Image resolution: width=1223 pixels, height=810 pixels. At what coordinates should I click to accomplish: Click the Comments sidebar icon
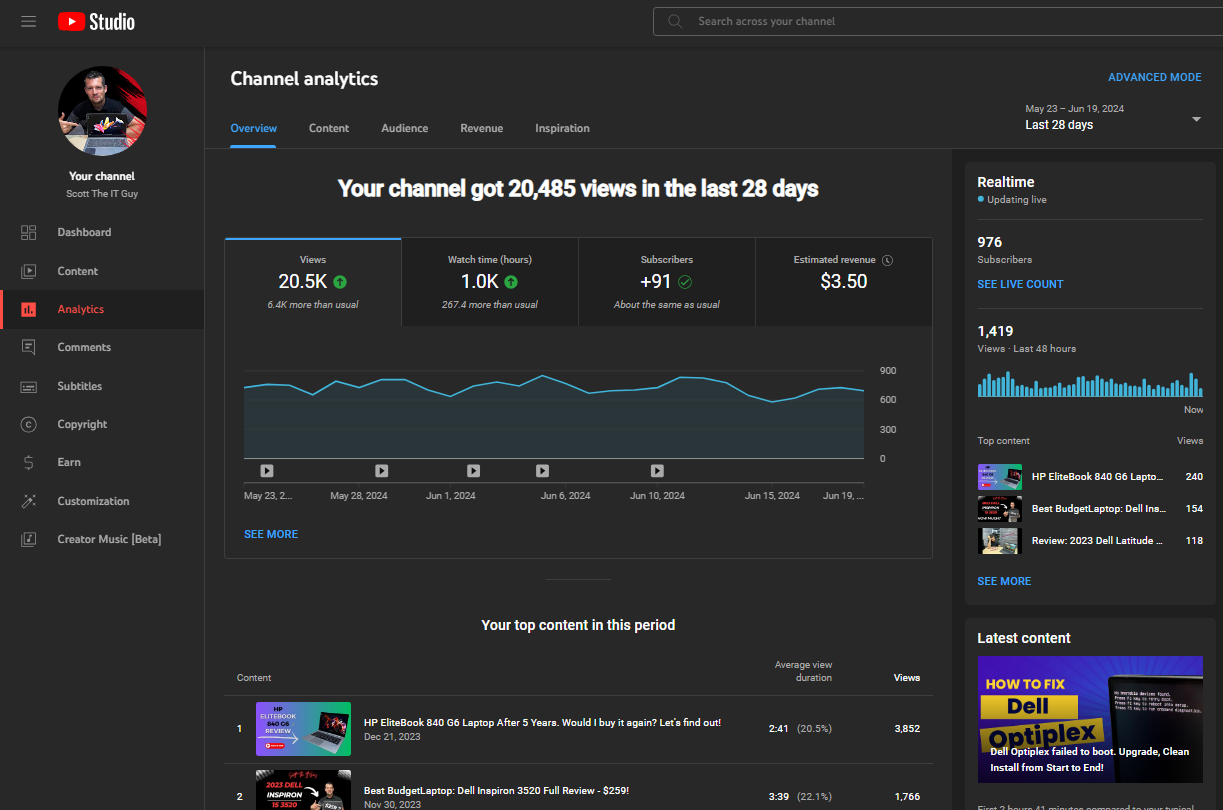point(29,347)
